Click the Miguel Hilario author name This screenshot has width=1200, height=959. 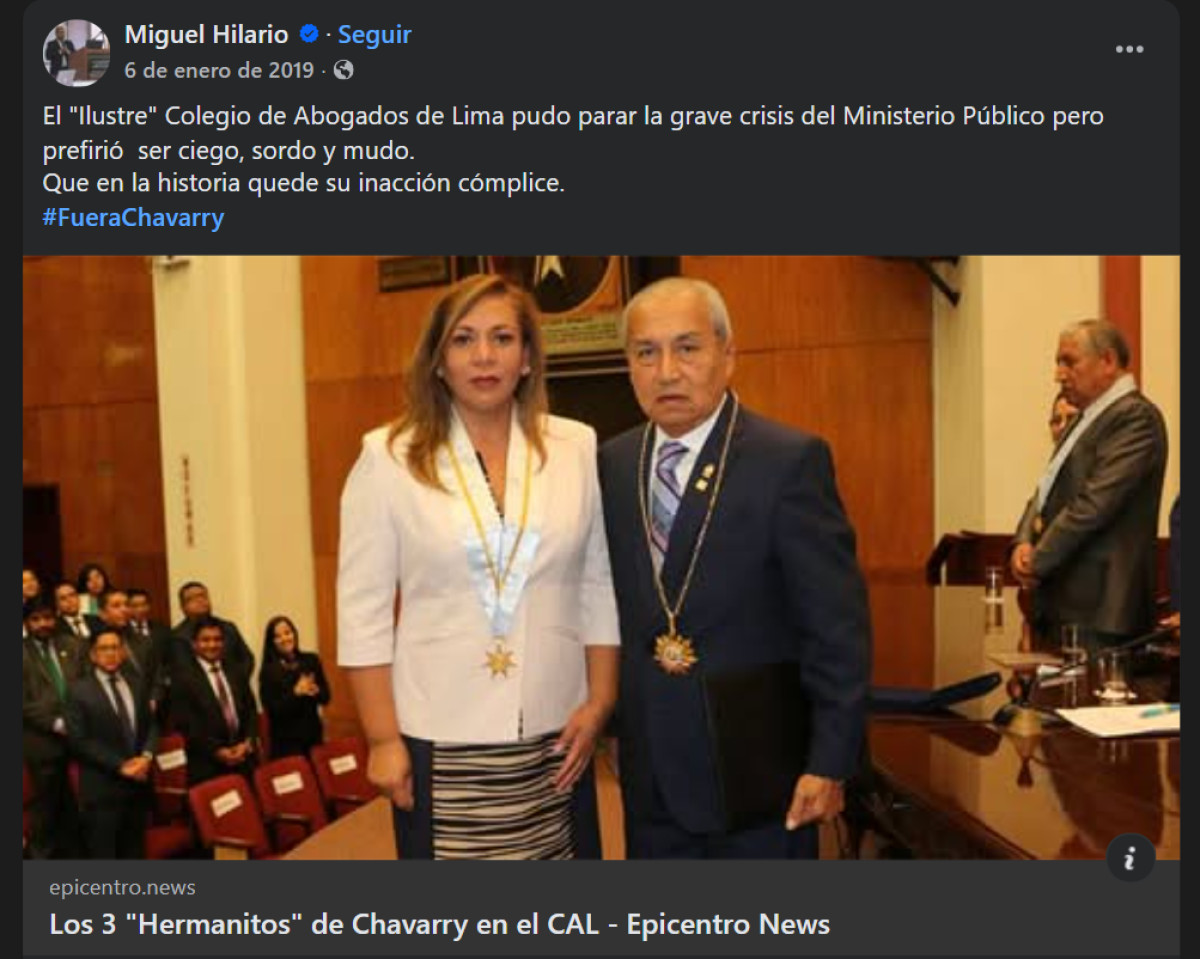tap(206, 34)
